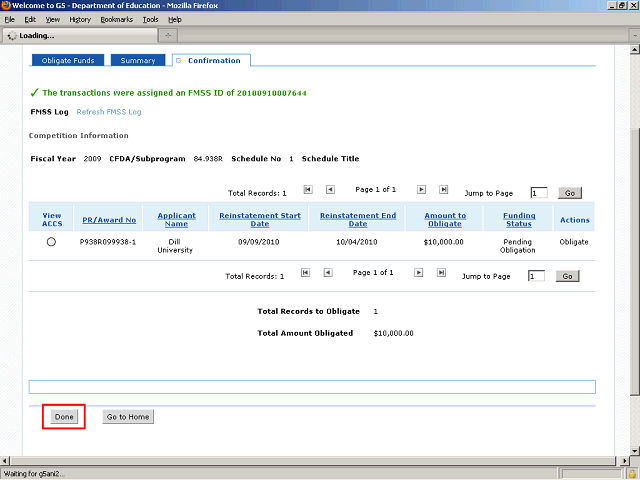Image resolution: width=640 pixels, height=480 pixels.
Task: Click the Pending Obligation status cell
Action: click(x=518, y=246)
